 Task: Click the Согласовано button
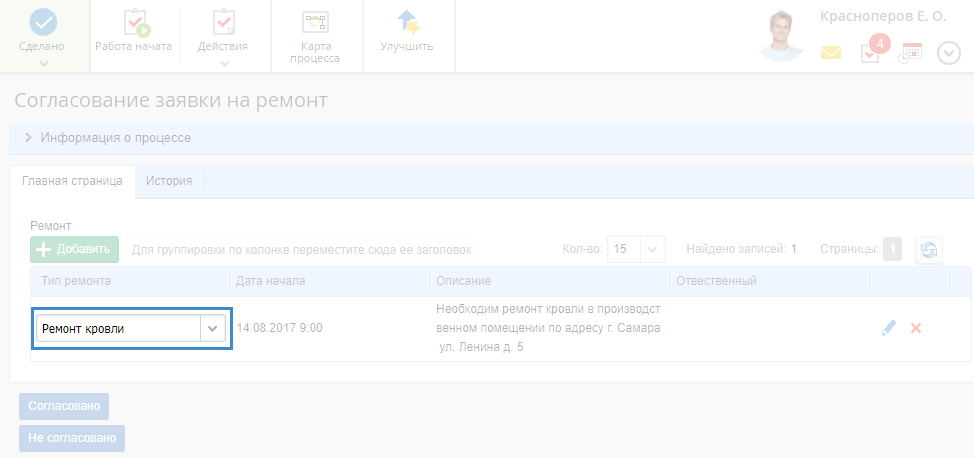(64, 406)
